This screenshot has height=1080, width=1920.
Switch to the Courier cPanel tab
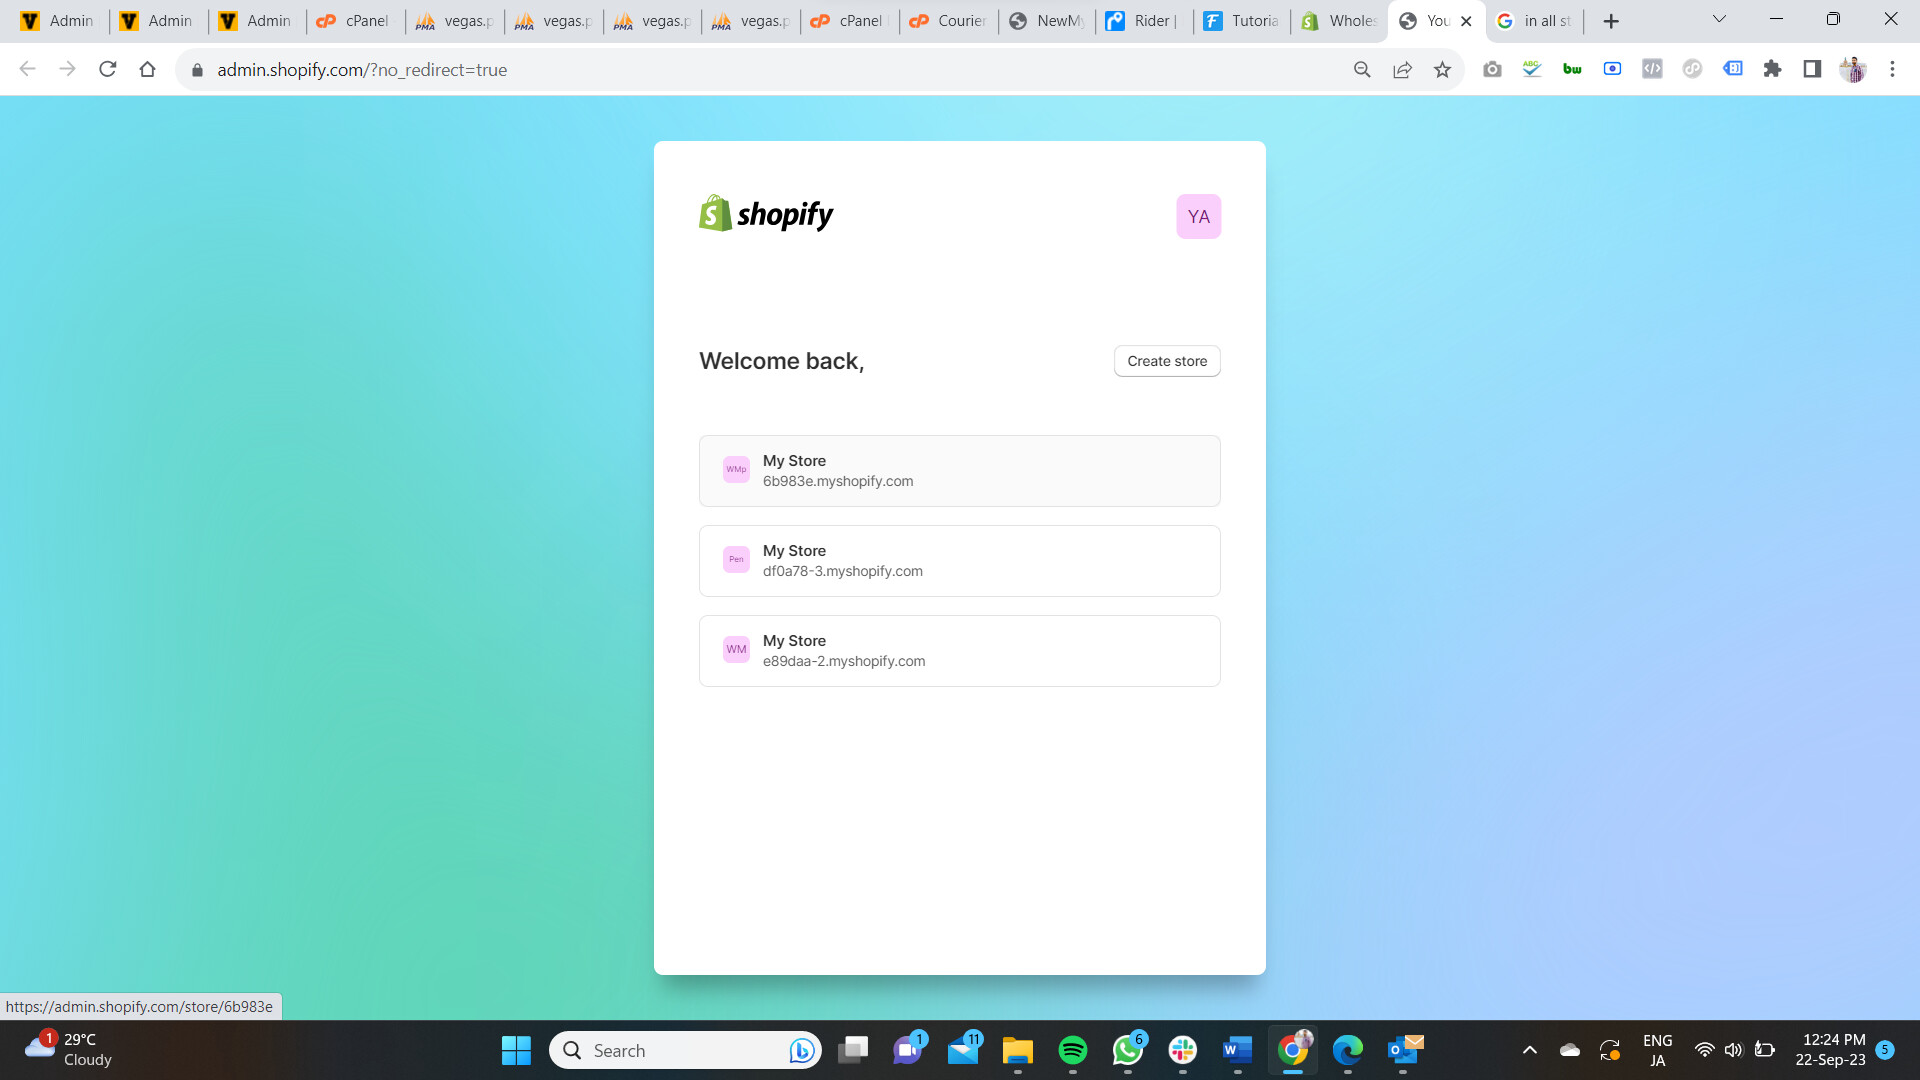[x=948, y=20]
